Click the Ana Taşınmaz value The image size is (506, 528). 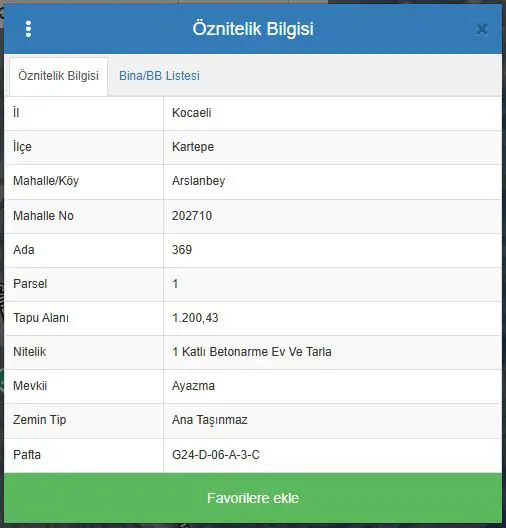[x=210, y=420]
